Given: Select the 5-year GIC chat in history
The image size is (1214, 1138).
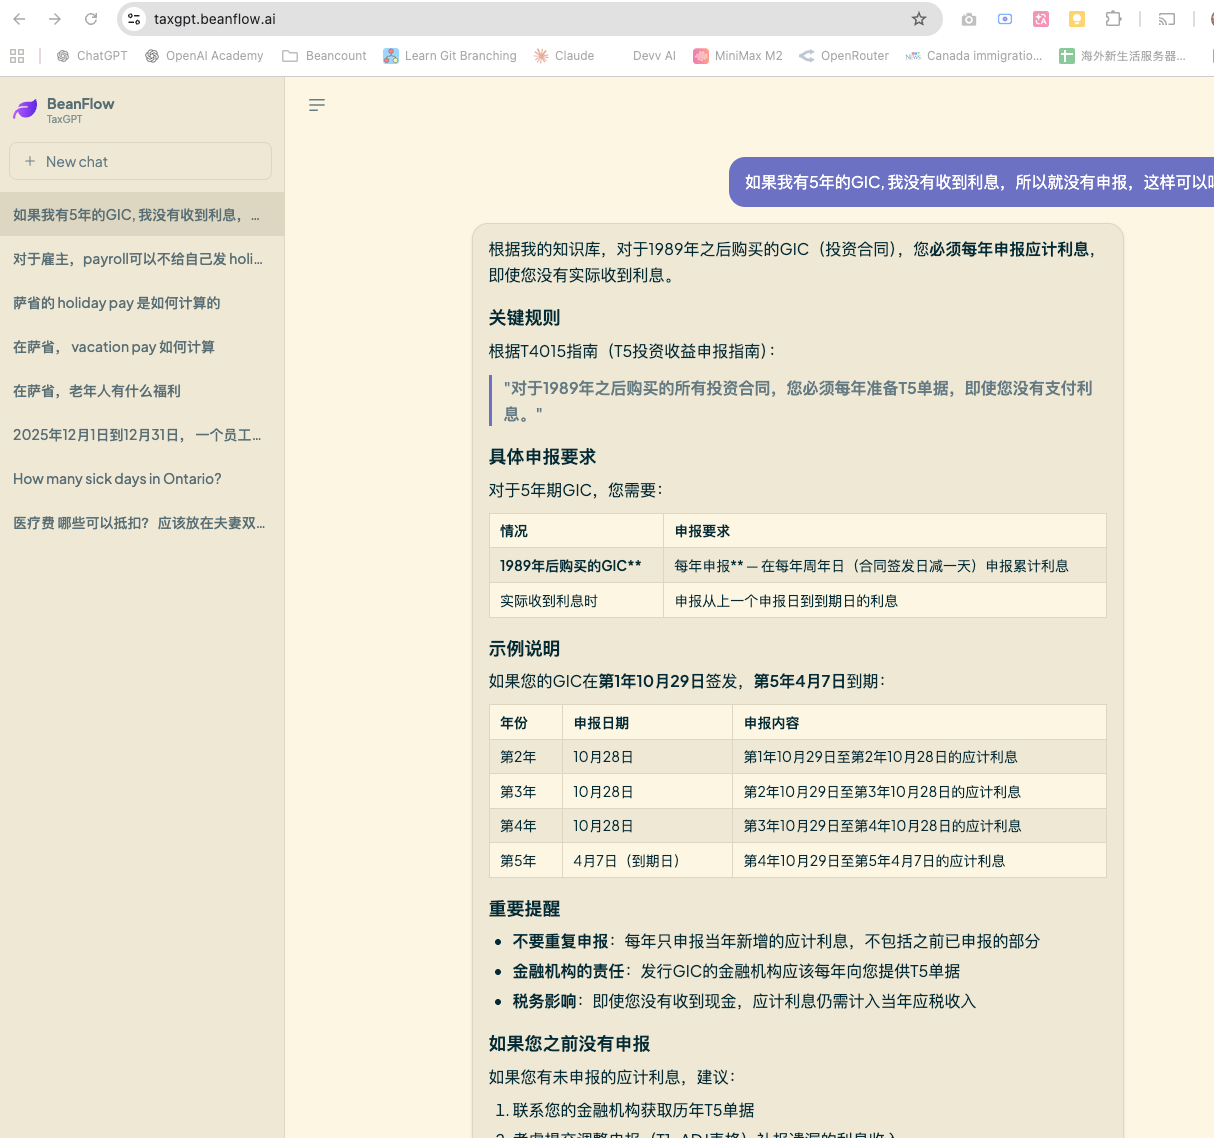Looking at the screenshot, I should pos(137,215).
